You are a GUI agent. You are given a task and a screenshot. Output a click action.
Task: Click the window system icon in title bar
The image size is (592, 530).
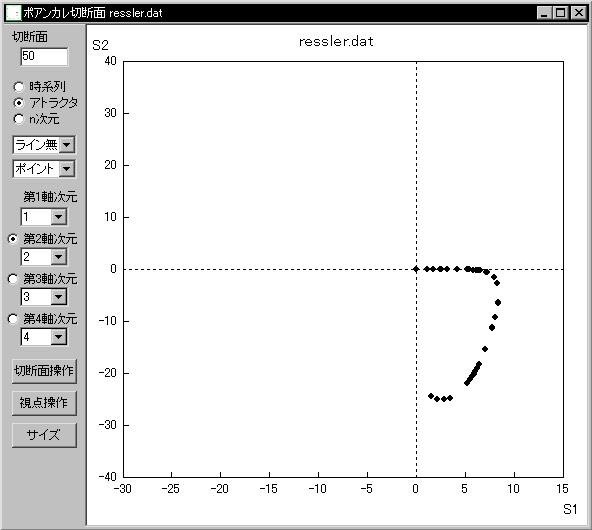click(13, 13)
